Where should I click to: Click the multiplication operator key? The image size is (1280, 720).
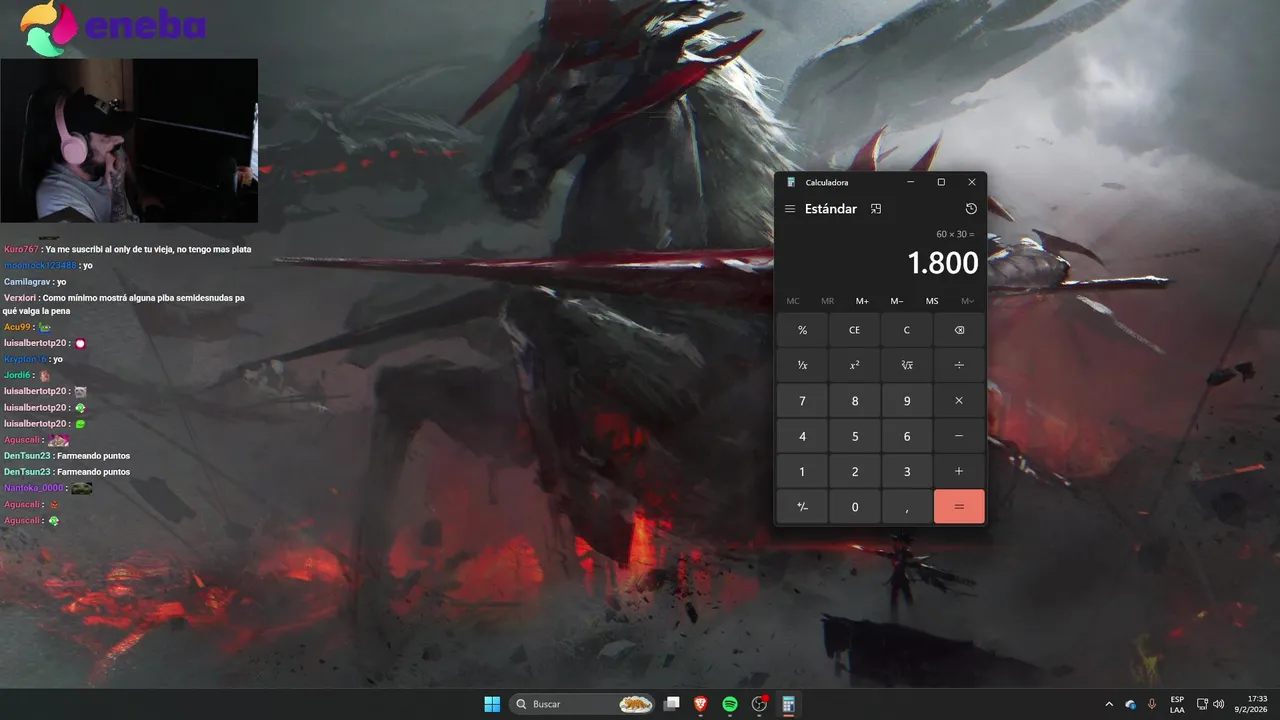click(959, 401)
